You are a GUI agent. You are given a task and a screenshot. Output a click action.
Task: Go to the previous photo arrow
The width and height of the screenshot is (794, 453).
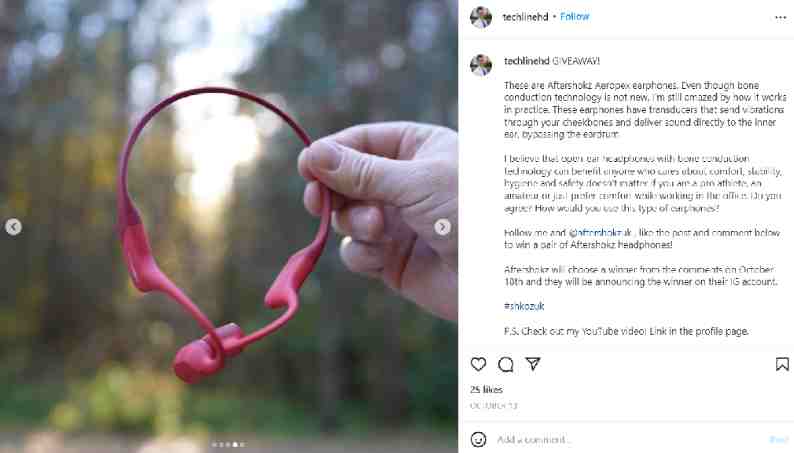click(14, 227)
